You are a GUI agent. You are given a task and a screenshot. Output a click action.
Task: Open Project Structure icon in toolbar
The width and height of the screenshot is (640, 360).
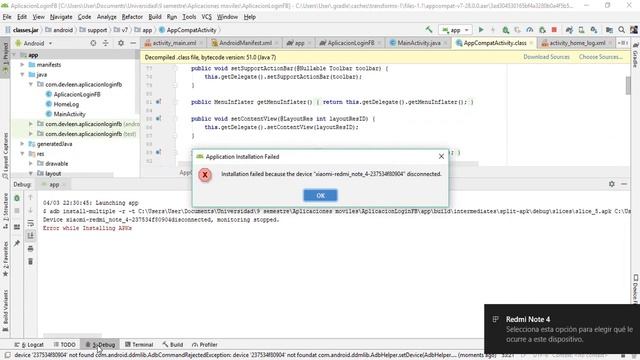pyautogui.click(x=609, y=30)
